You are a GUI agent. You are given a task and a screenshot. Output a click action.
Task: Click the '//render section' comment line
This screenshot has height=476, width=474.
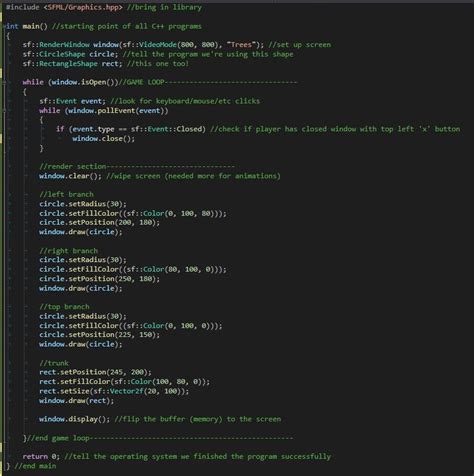click(137, 166)
